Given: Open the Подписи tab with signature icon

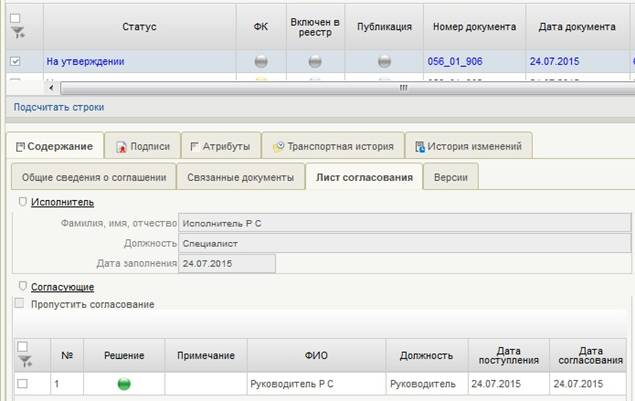Looking at the screenshot, I should [143, 146].
